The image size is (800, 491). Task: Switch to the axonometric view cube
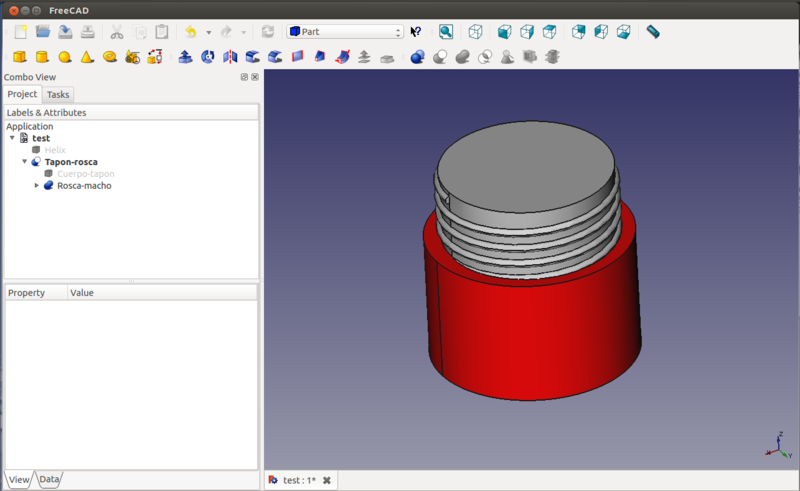point(476,32)
